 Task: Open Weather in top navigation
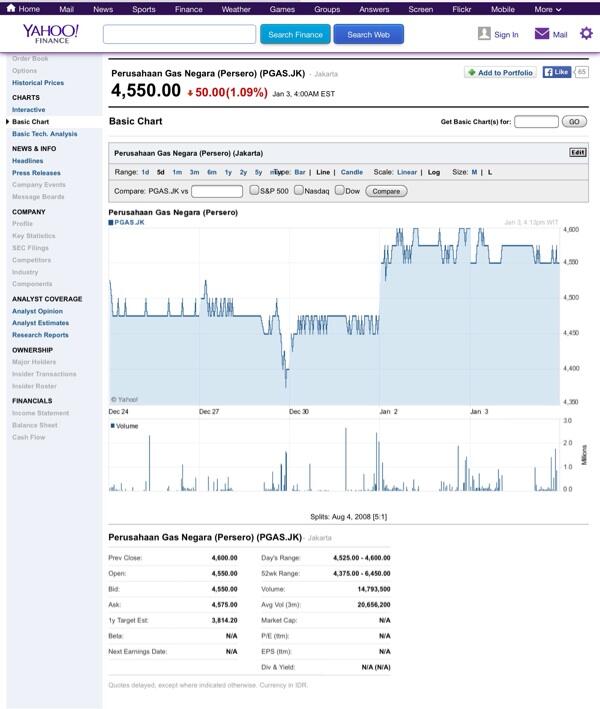(x=236, y=9)
